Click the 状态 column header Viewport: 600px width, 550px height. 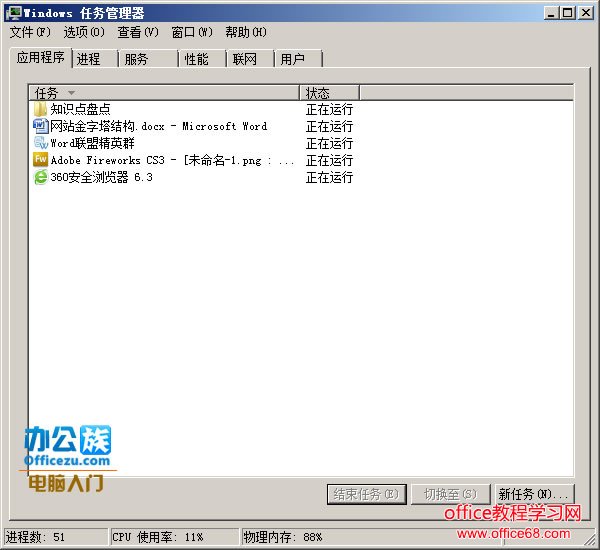point(329,93)
